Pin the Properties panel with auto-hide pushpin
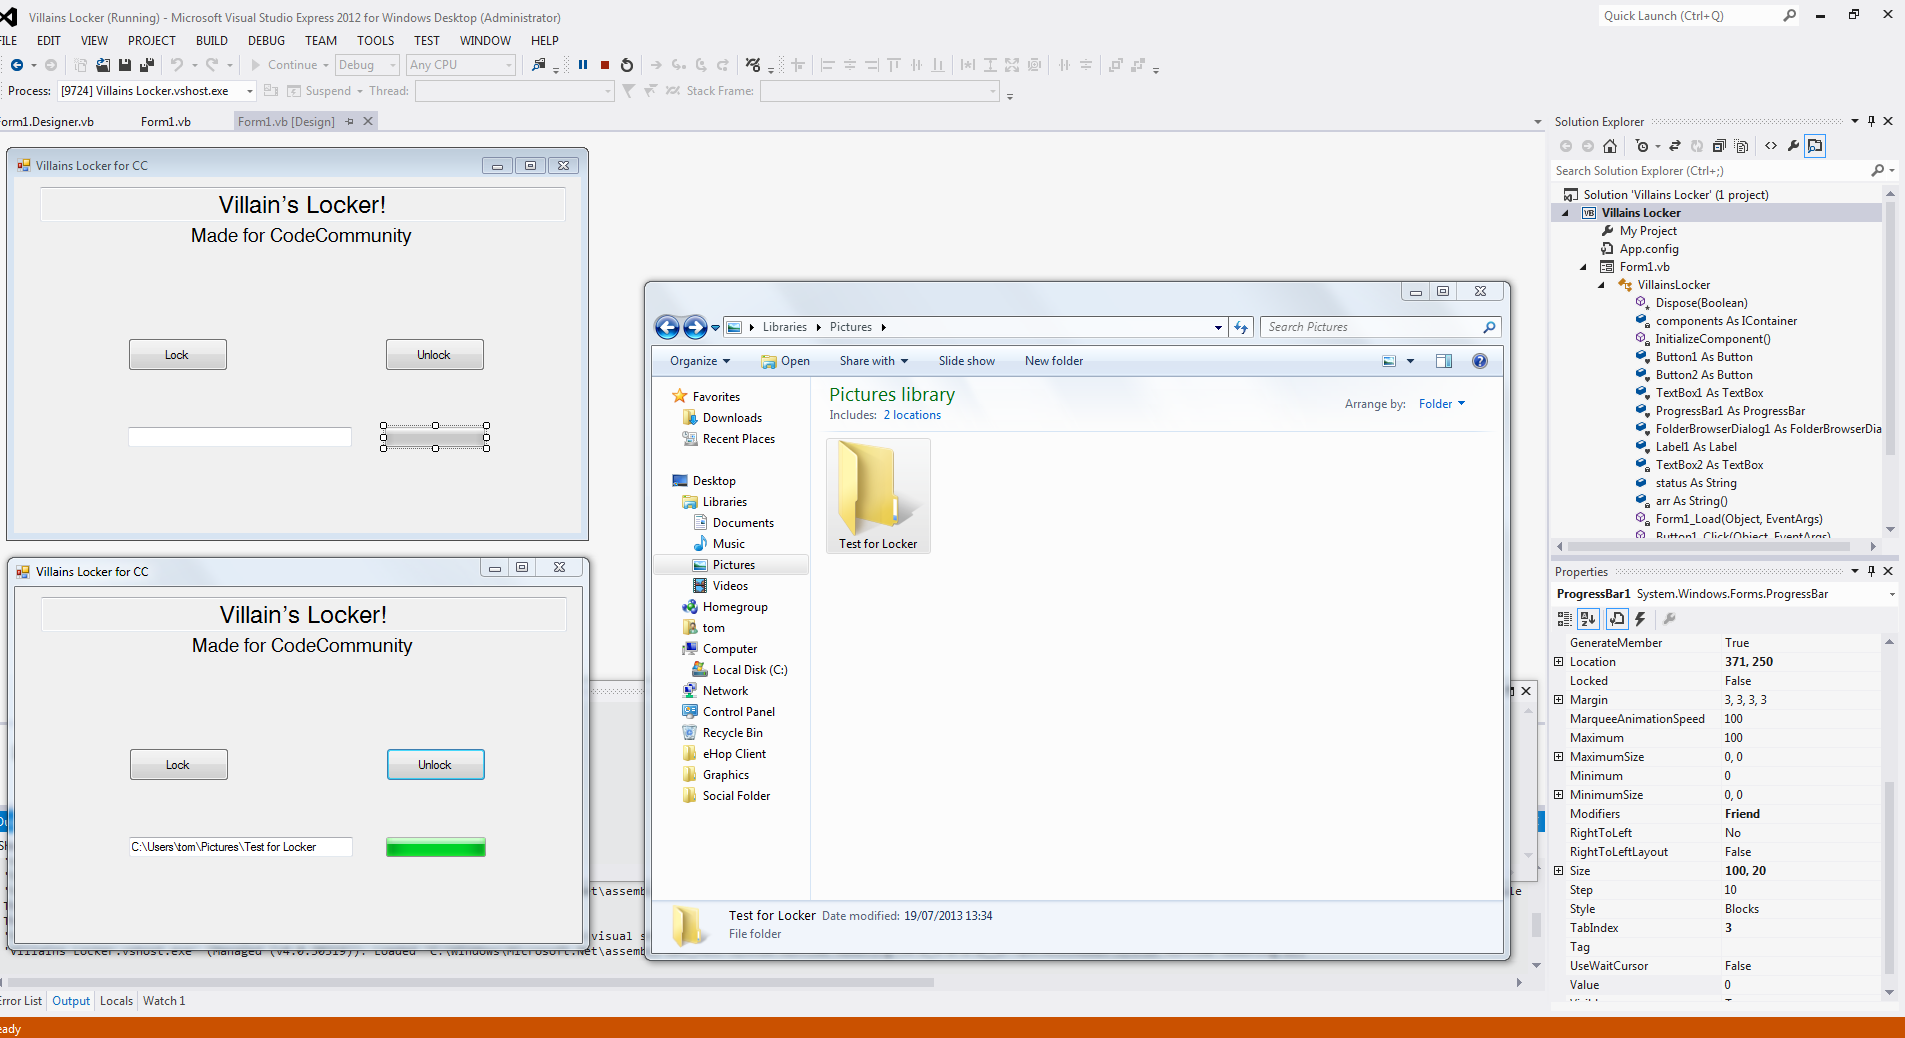The image size is (1905, 1038). (1872, 571)
